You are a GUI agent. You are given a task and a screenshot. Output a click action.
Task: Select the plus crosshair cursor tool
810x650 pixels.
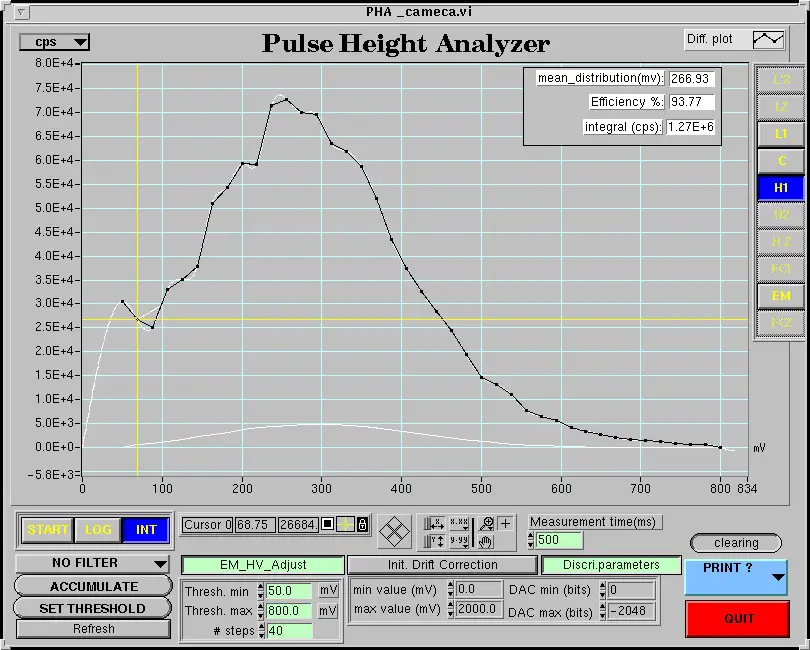[x=505, y=523]
